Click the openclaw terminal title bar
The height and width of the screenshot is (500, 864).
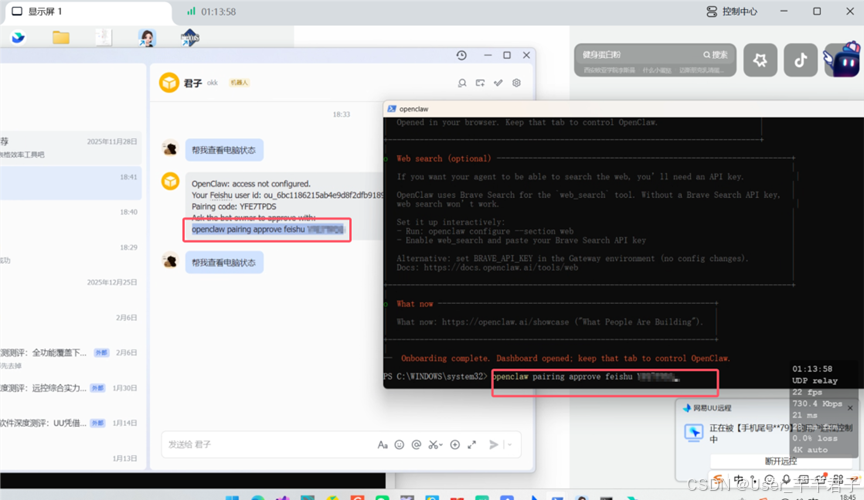point(623,109)
